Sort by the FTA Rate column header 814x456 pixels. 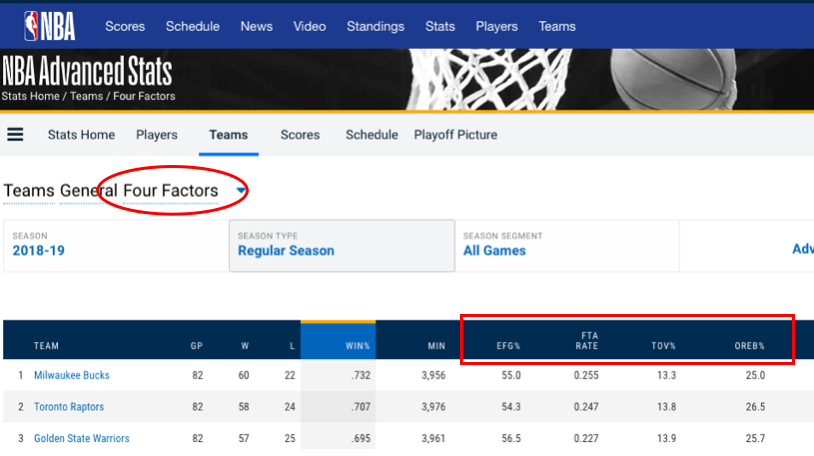tap(589, 341)
